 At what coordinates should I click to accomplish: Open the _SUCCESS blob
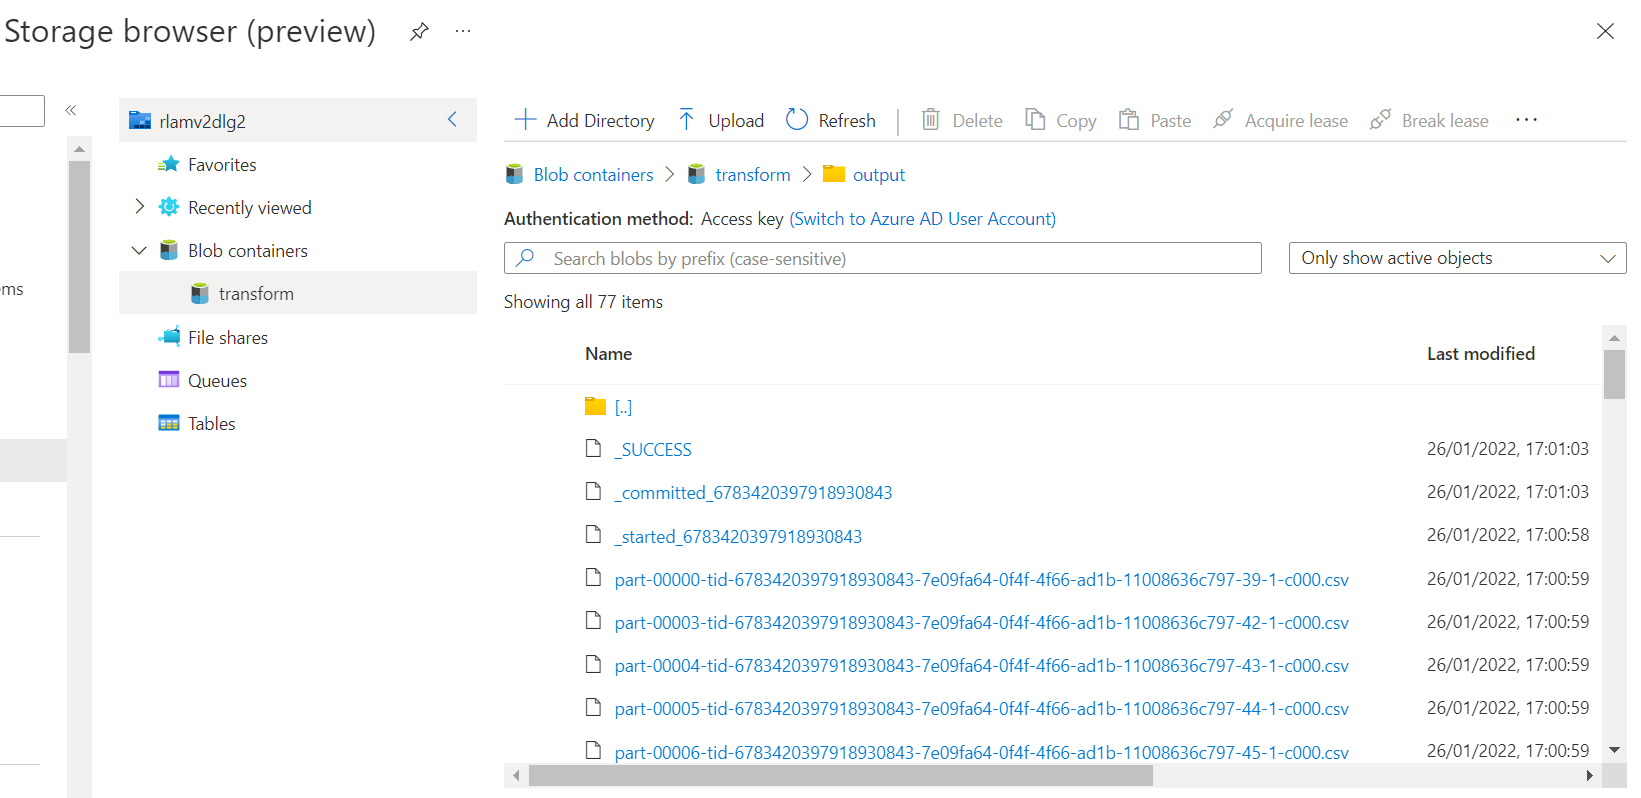coord(653,450)
